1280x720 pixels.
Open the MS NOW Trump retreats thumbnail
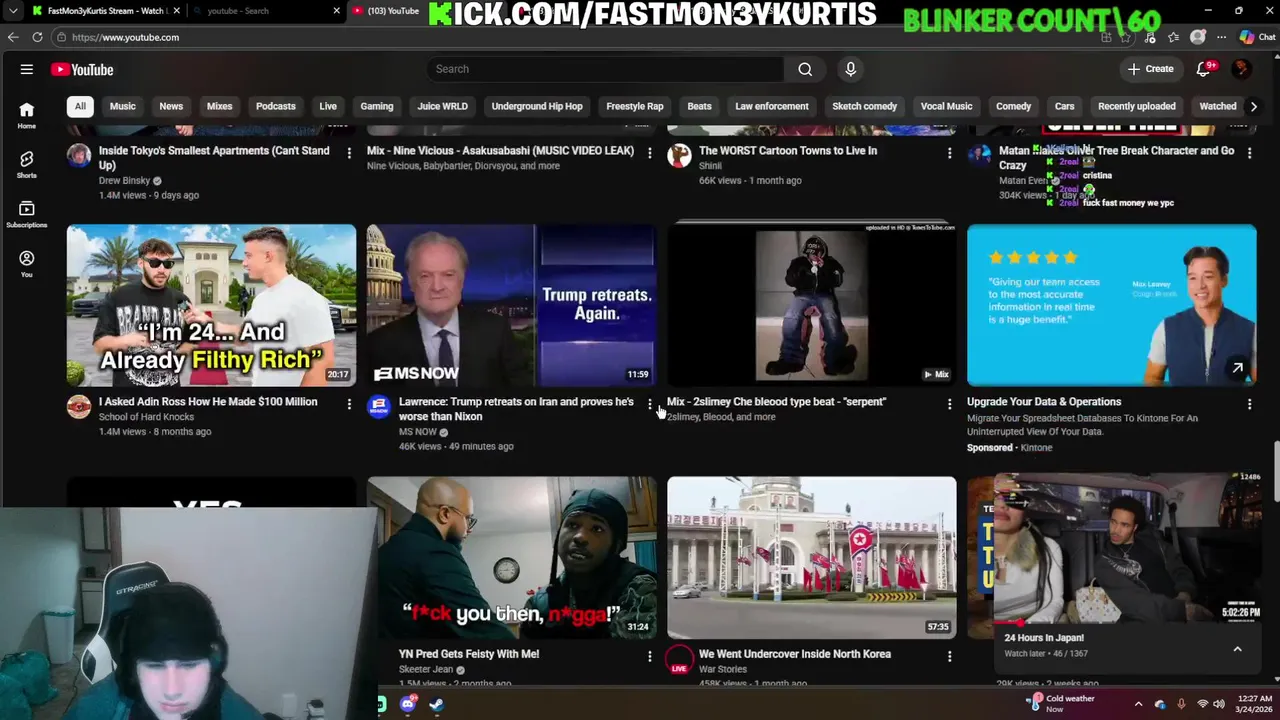(511, 305)
